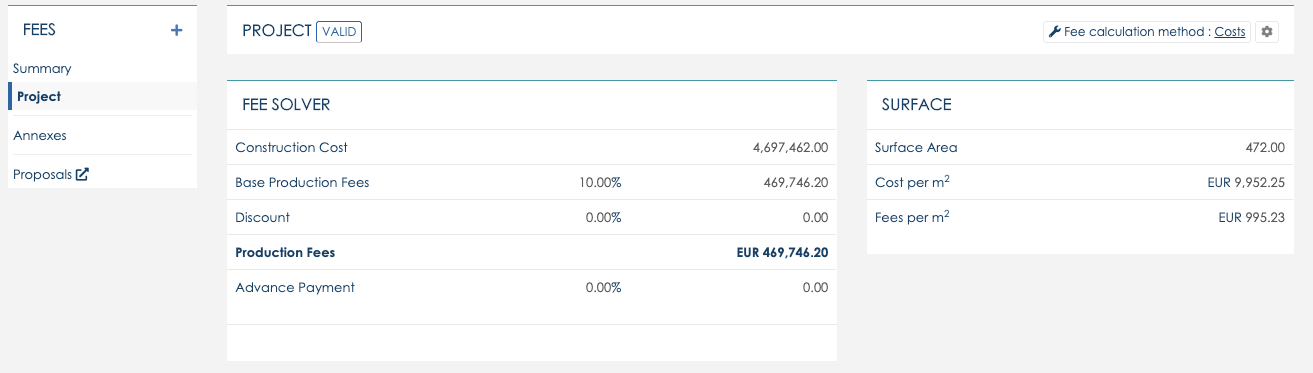Click the VALID status badge
This screenshot has height=373, width=1313.
coord(339,32)
